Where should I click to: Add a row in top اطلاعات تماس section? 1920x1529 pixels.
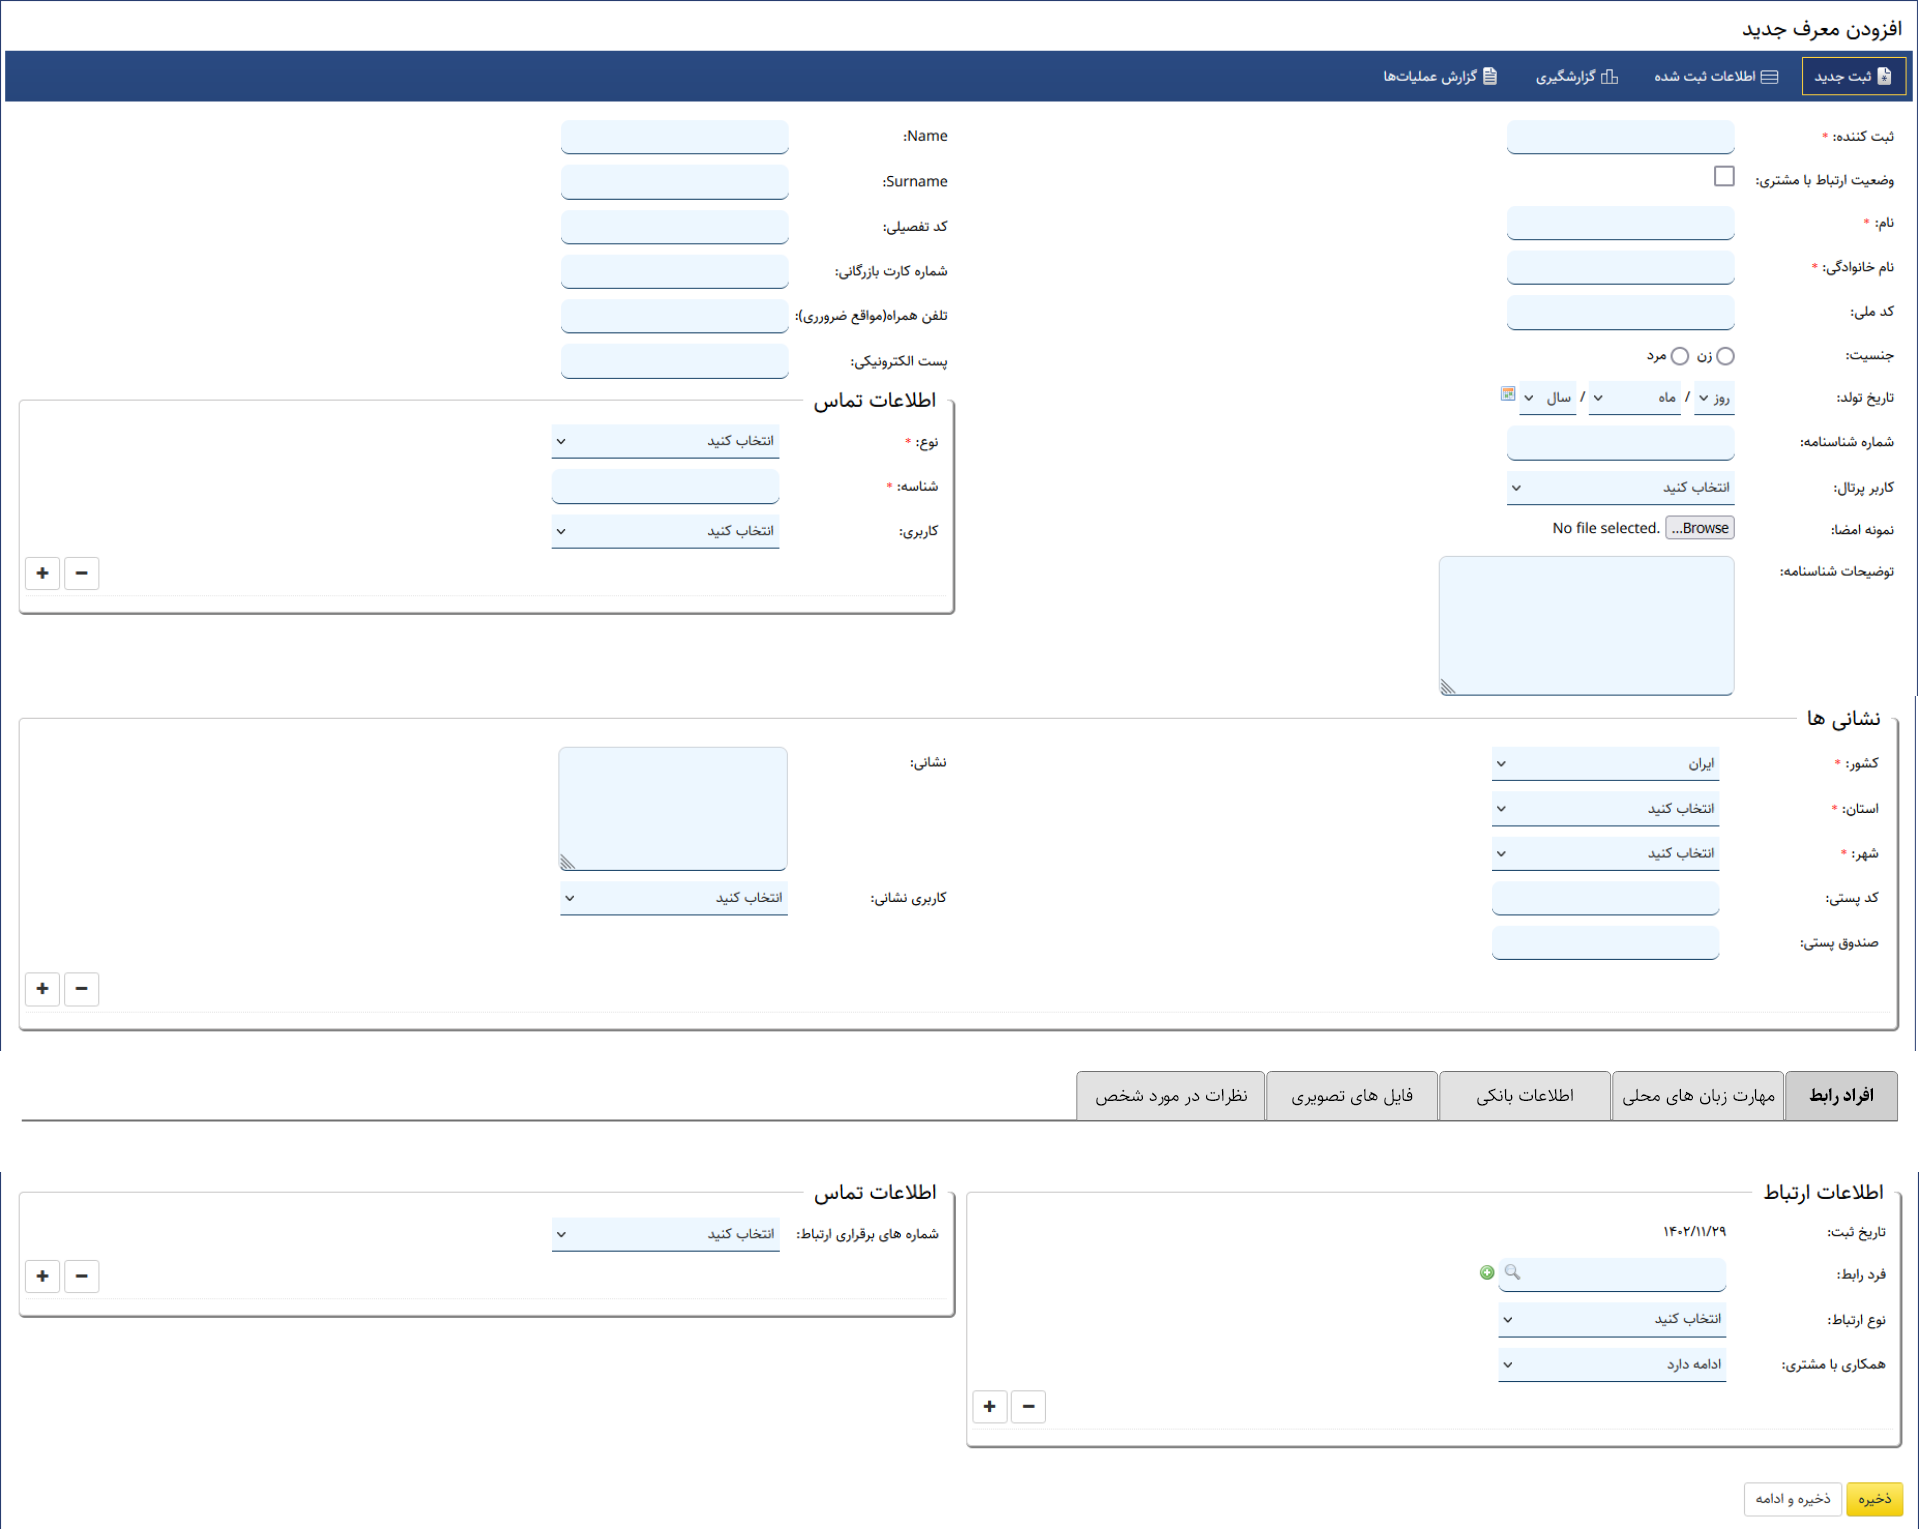pos(42,573)
